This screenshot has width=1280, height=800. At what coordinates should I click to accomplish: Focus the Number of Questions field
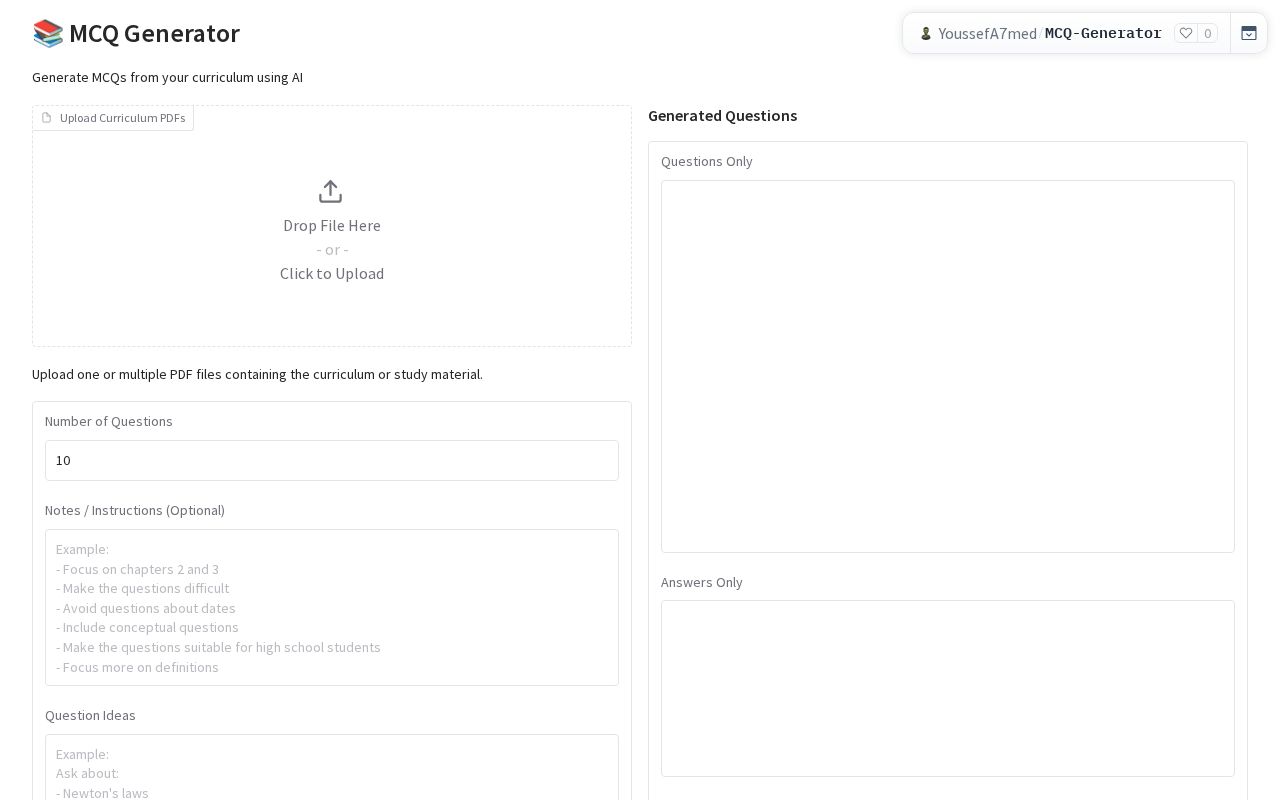click(x=332, y=460)
